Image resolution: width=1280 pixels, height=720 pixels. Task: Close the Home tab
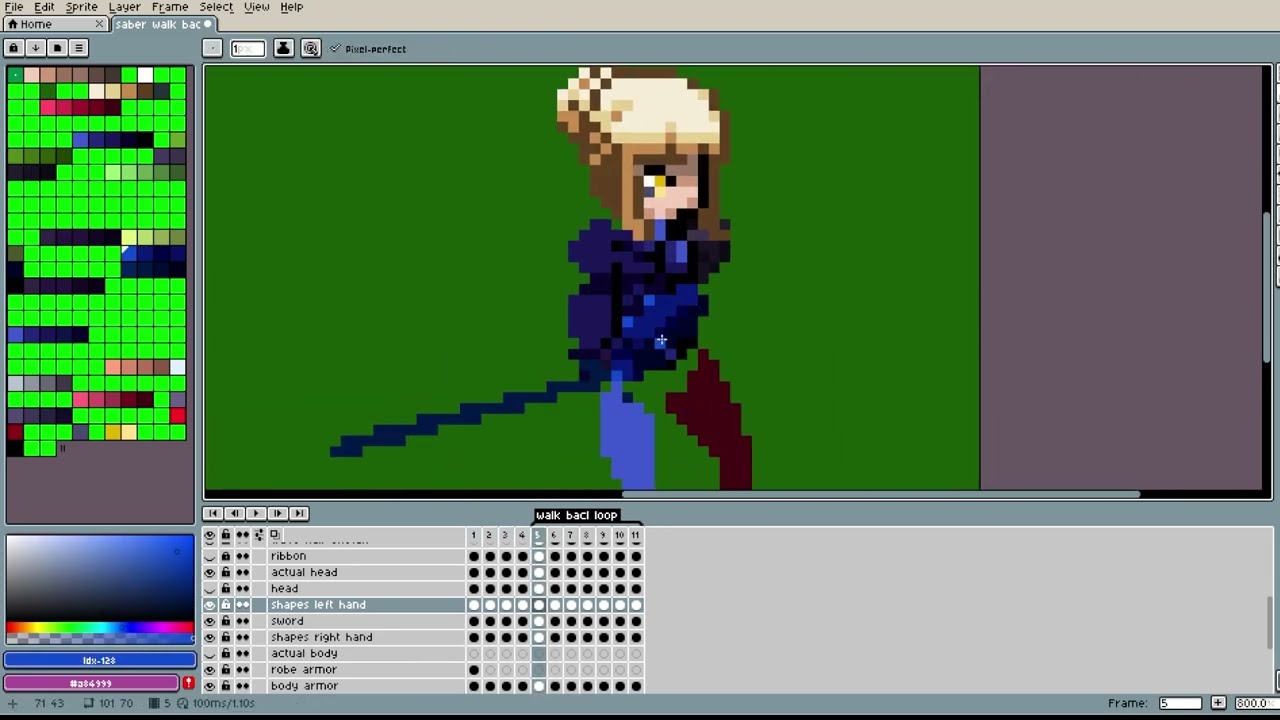click(99, 24)
